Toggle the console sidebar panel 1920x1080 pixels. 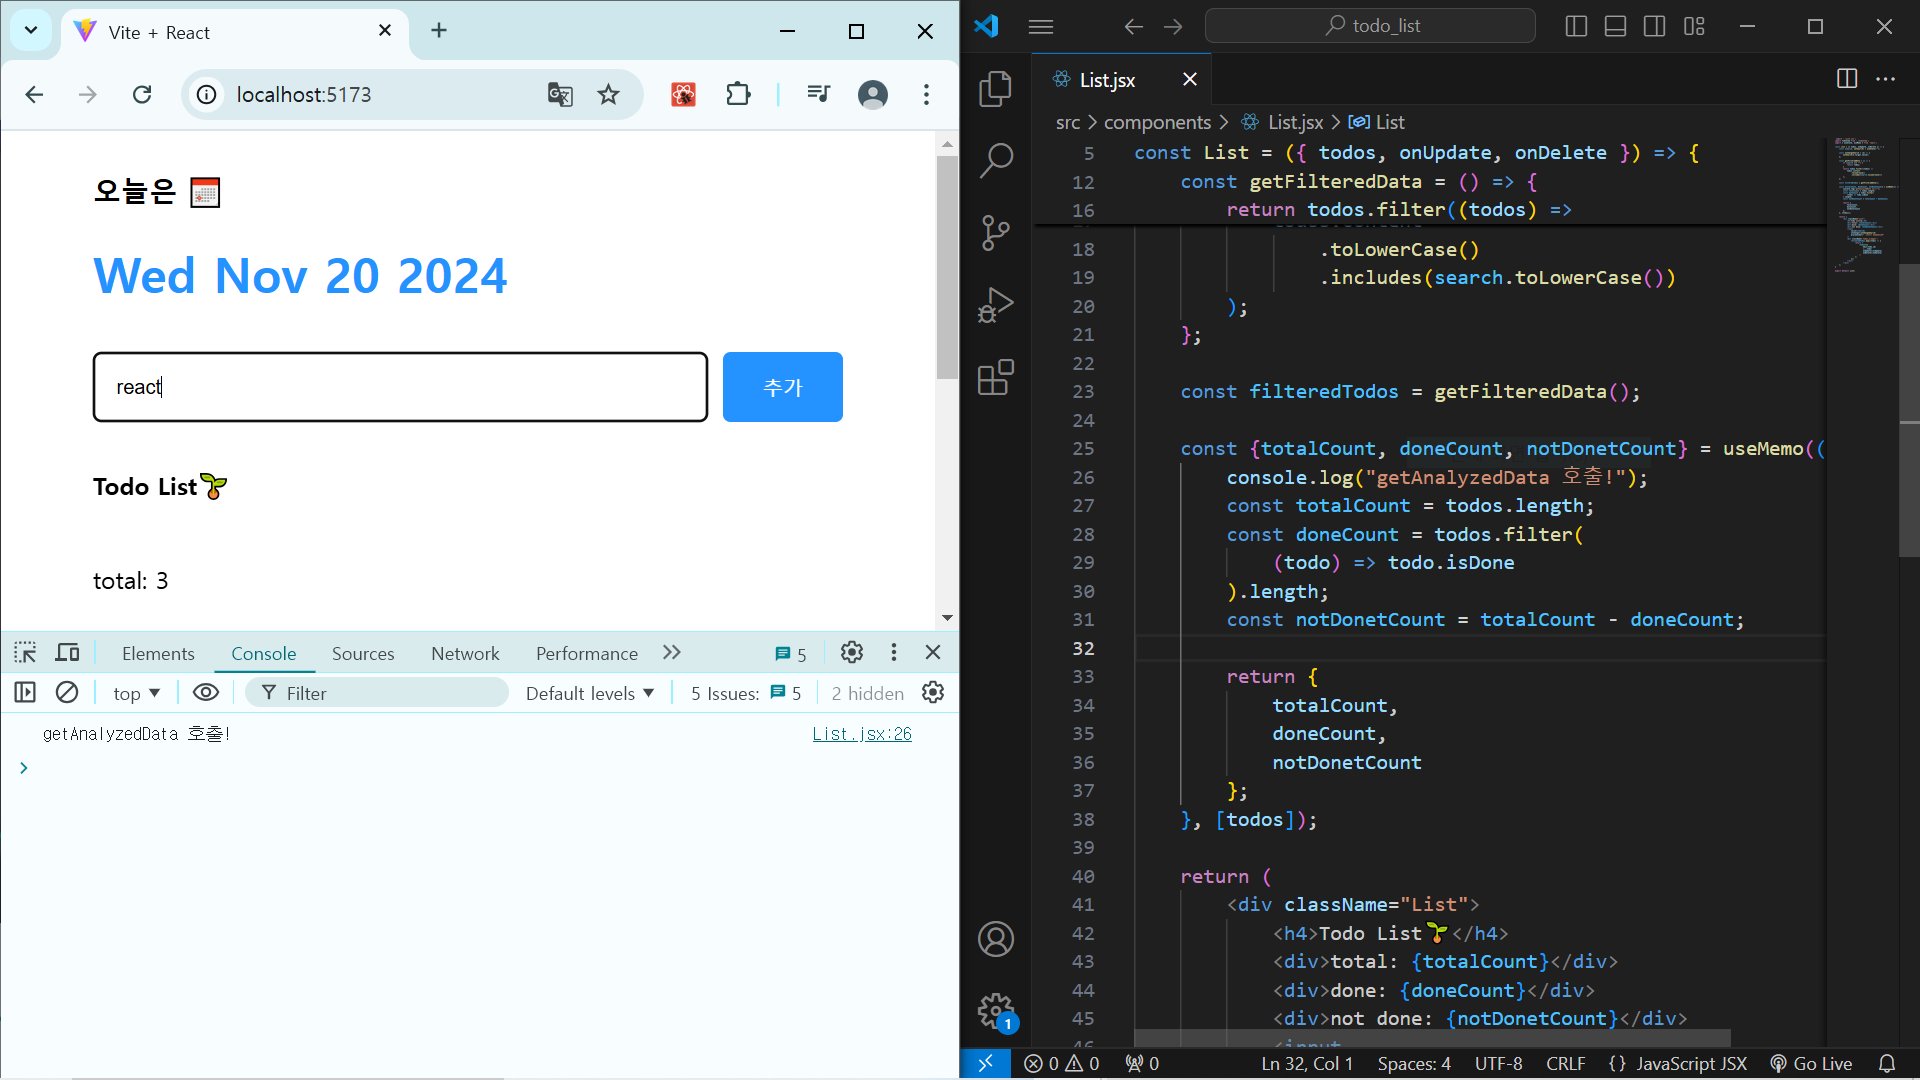click(25, 692)
